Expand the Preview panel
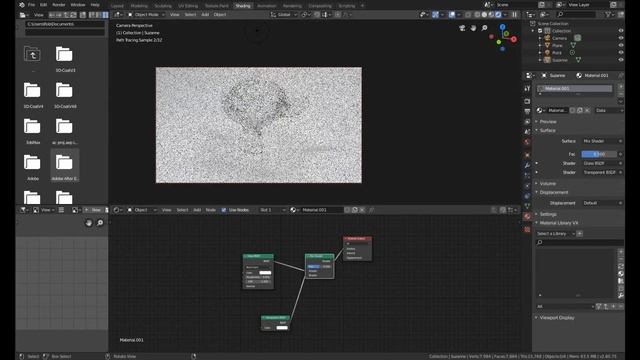 [548, 122]
